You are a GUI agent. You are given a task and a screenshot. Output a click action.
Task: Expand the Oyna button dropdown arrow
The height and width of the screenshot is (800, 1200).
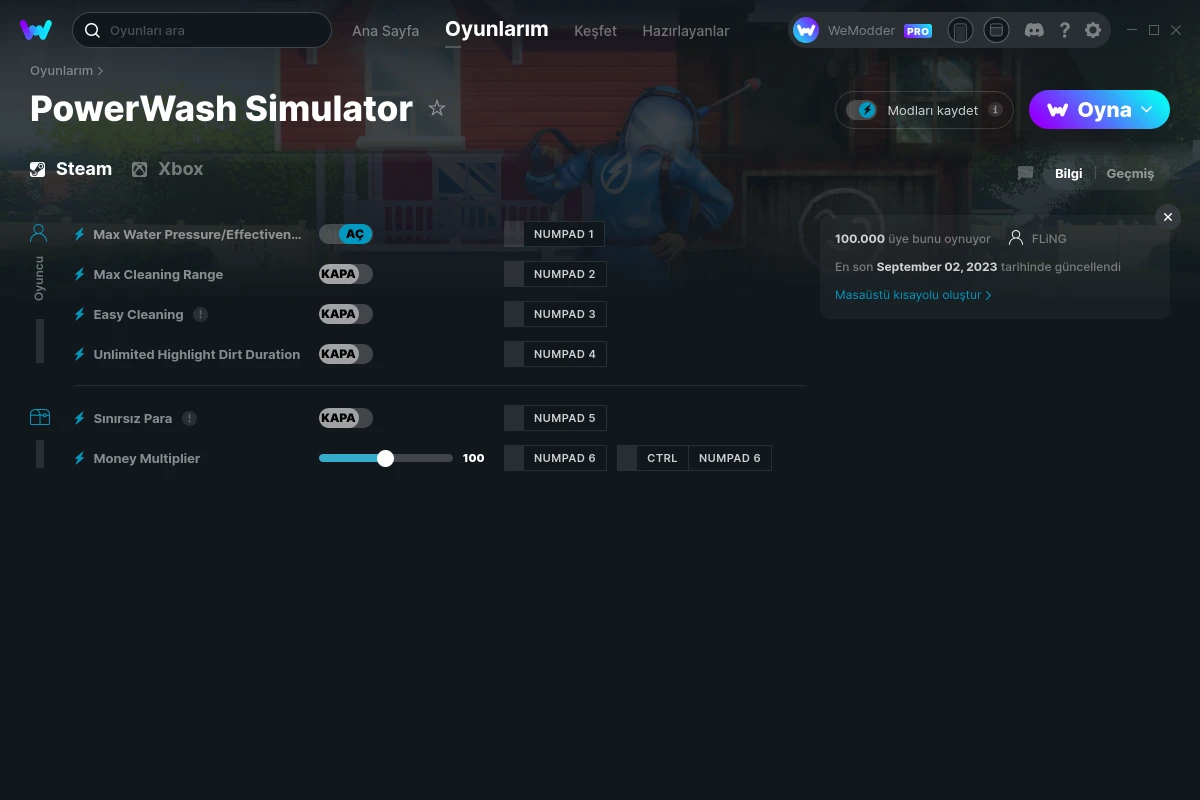click(x=1147, y=110)
